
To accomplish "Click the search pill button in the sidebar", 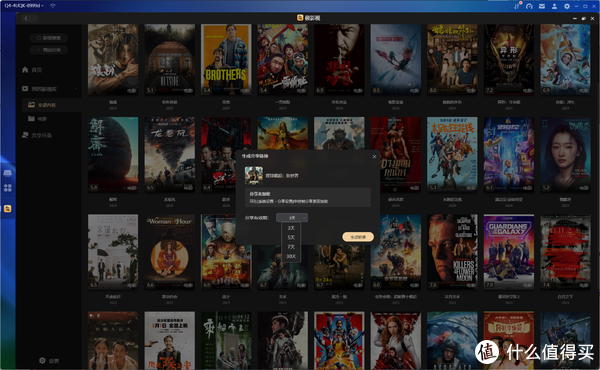I will click(x=49, y=38).
